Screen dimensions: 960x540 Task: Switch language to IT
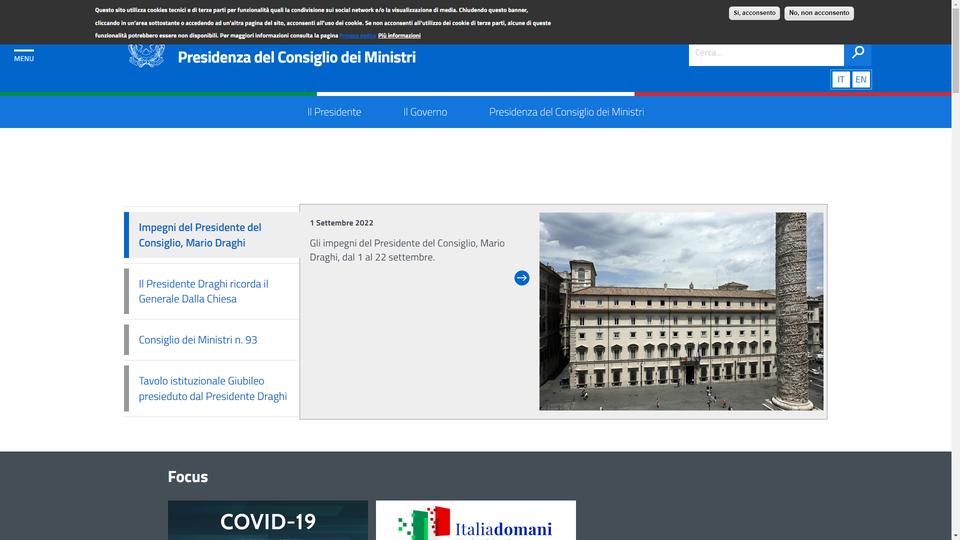tap(841, 80)
